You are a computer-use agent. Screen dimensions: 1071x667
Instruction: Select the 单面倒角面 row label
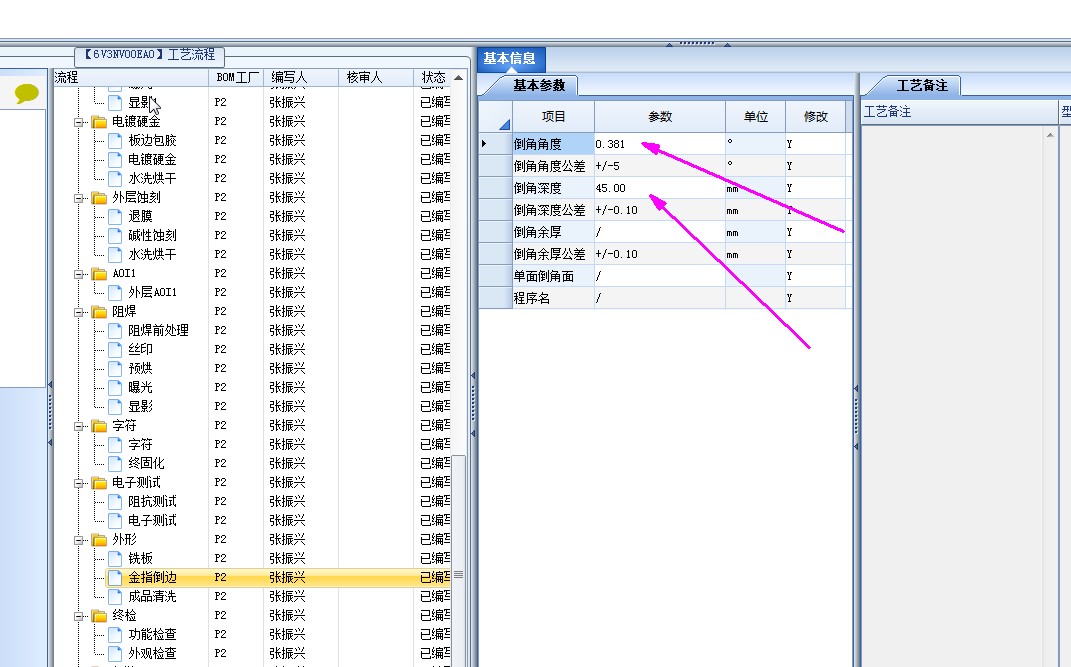pyautogui.click(x=553, y=276)
